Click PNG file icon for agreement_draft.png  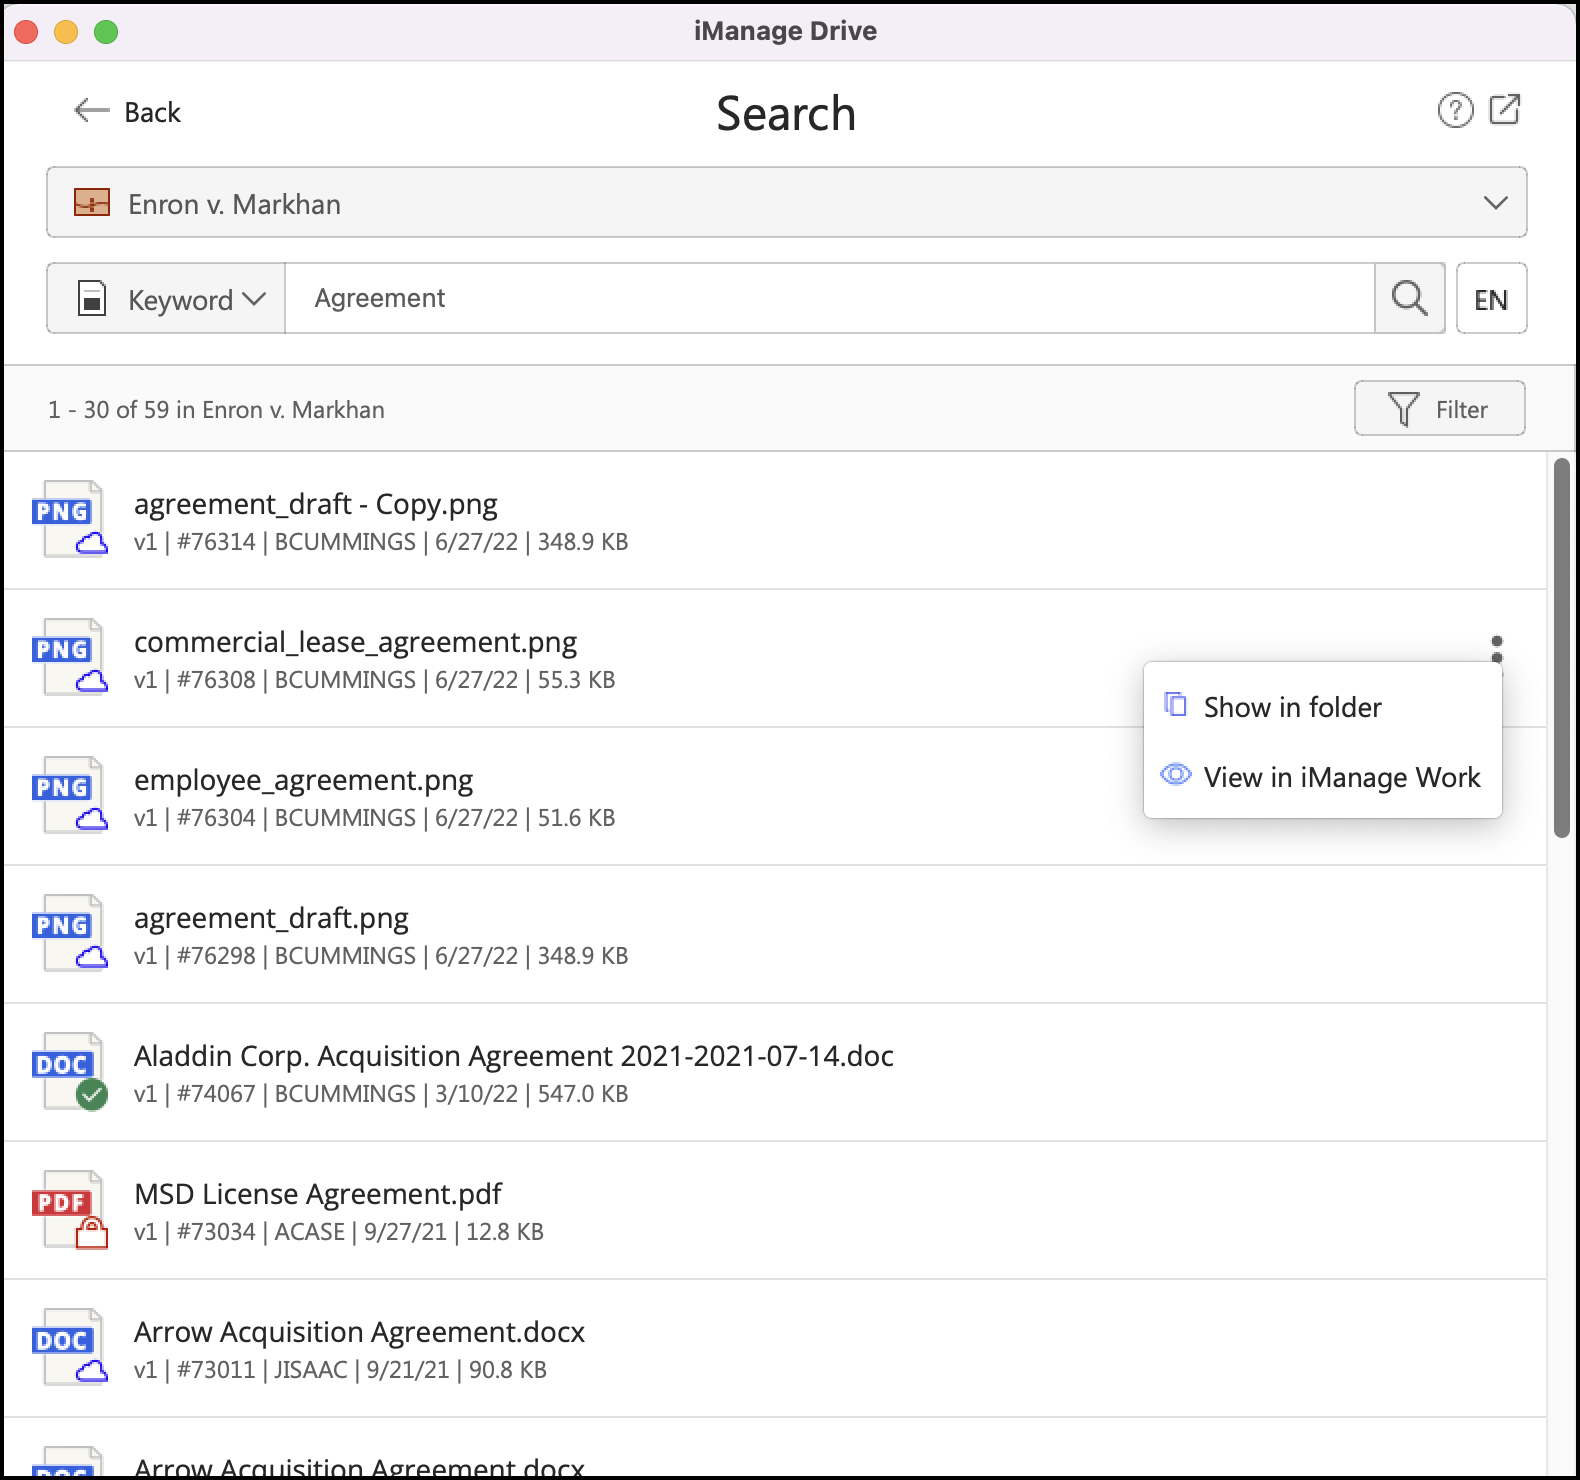tap(70, 933)
